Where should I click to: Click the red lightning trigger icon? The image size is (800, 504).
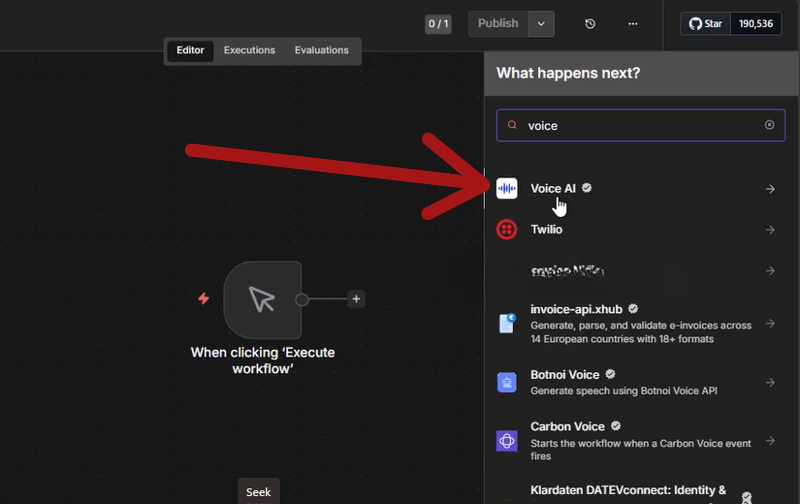(204, 298)
